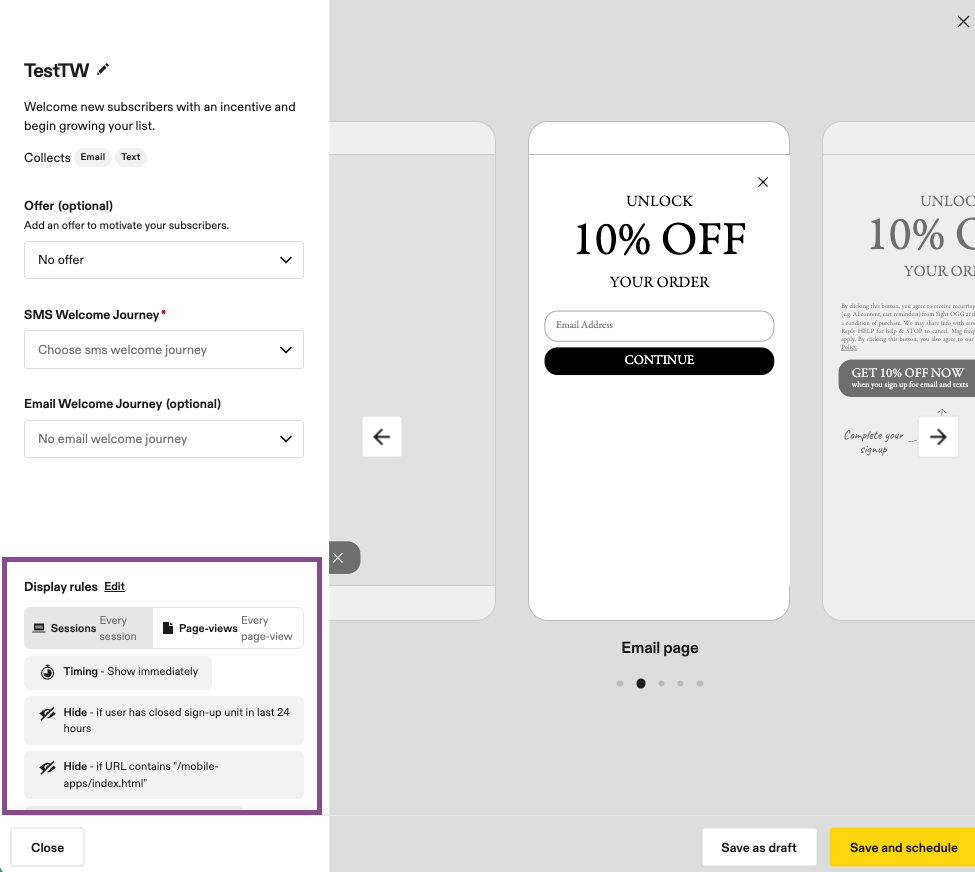975x872 pixels.
Task: Click the Timing stopwatch icon
Action: point(47,672)
